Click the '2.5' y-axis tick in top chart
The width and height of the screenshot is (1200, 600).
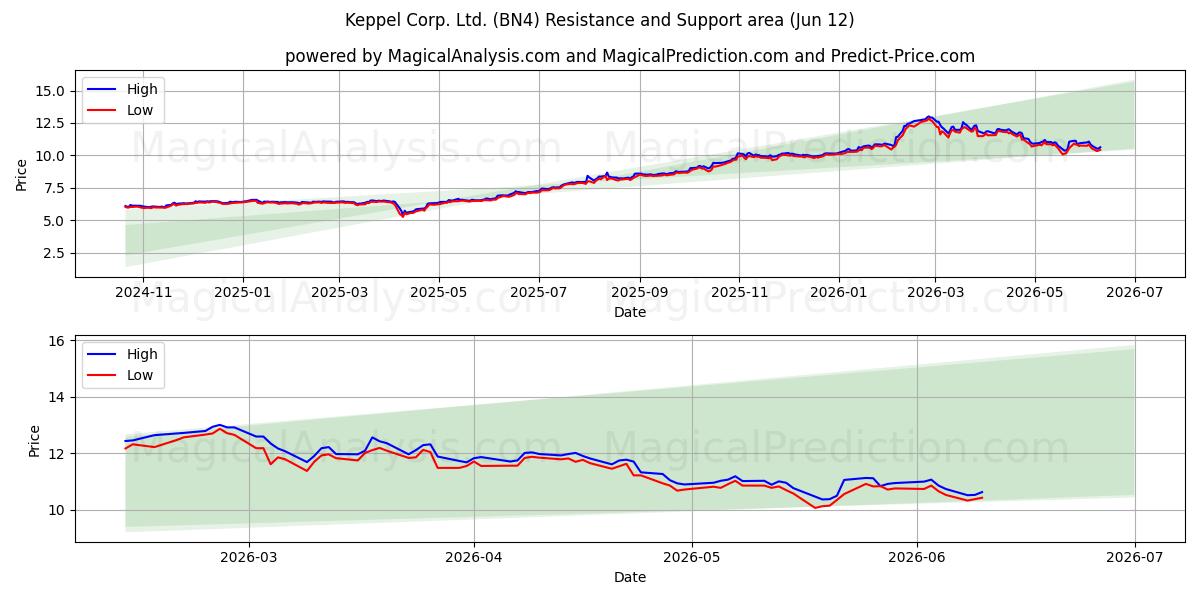point(56,254)
